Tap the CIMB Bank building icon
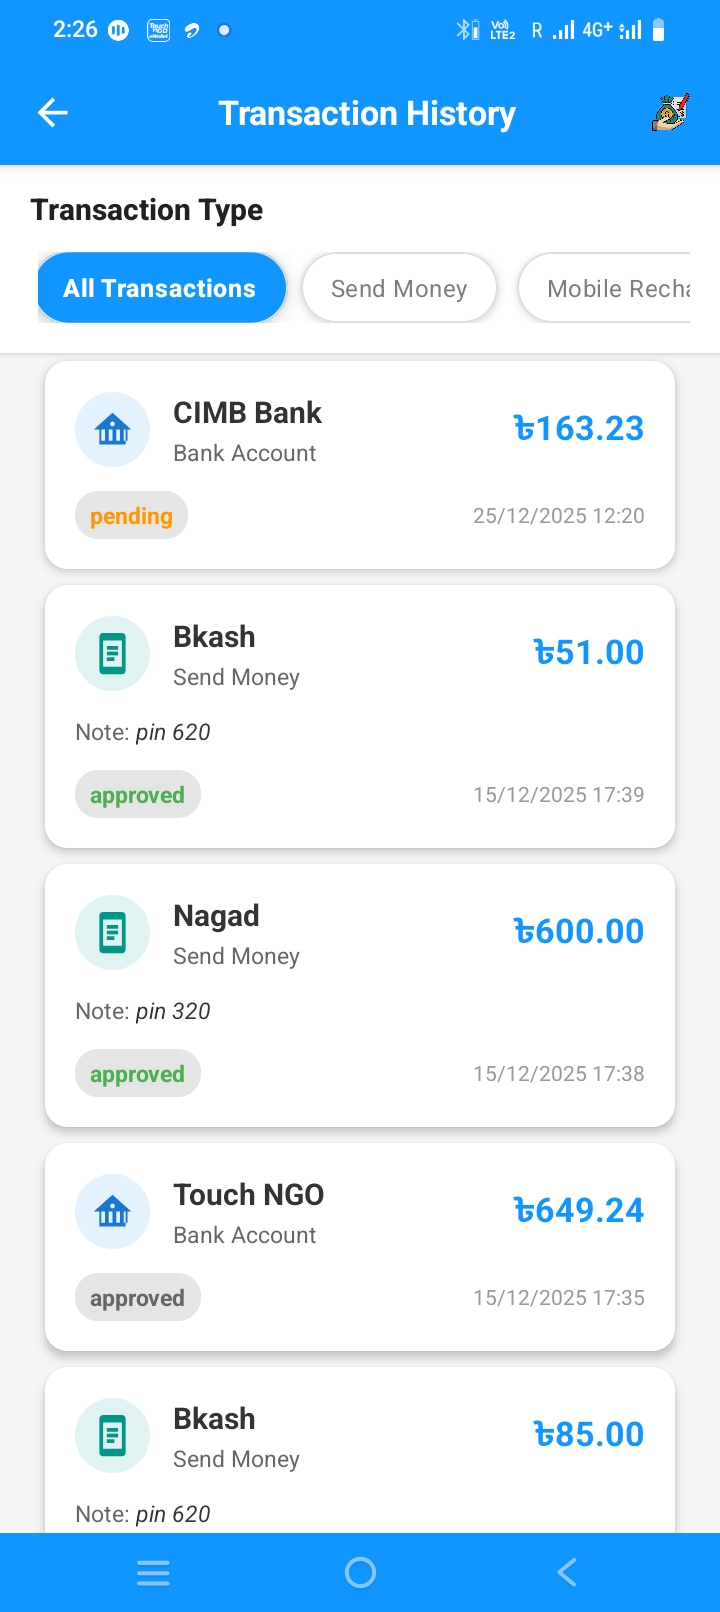This screenshot has width=720, height=1612. (x=113, y=430)
